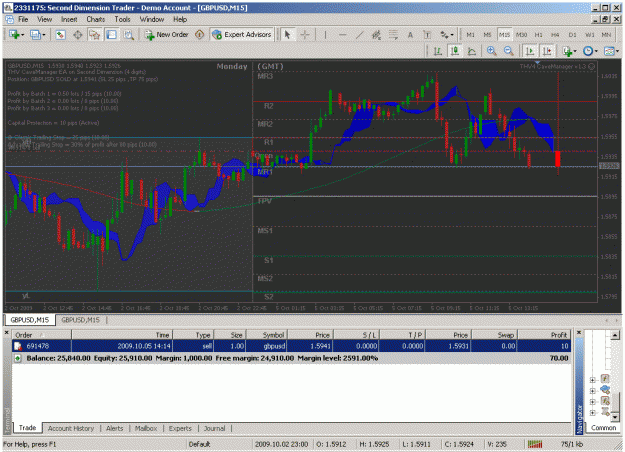Open the Market Watch icon

[60, 35]
